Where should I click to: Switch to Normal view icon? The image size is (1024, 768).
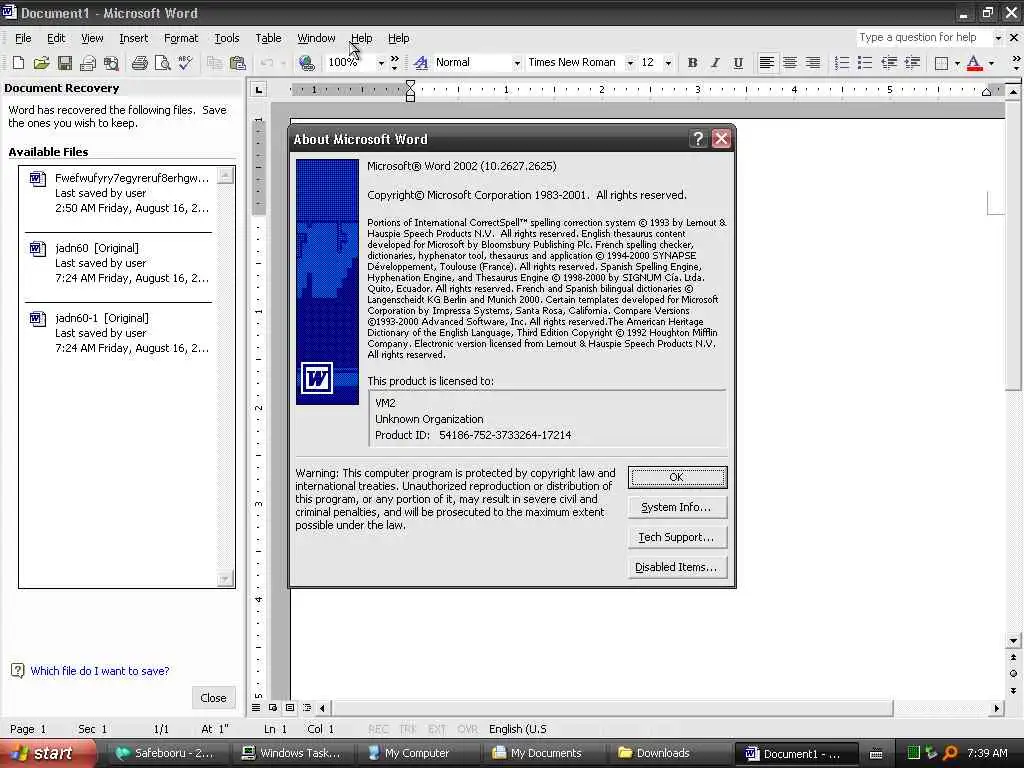click(x=256, y=707)
